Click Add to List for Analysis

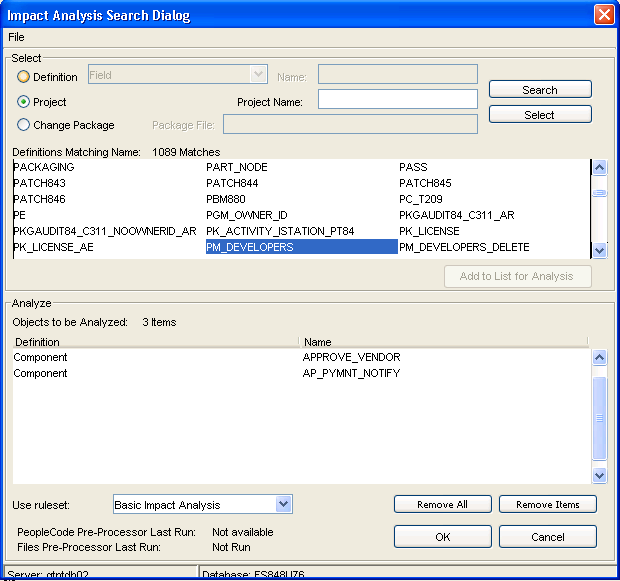[x=518, y=276]
